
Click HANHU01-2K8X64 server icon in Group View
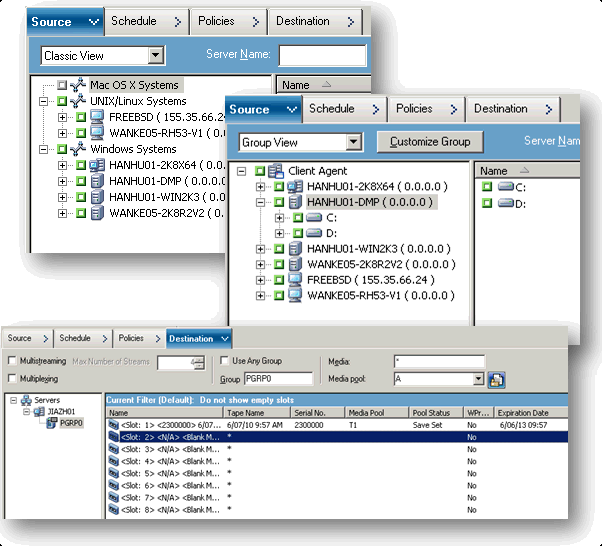pos(295,187)
